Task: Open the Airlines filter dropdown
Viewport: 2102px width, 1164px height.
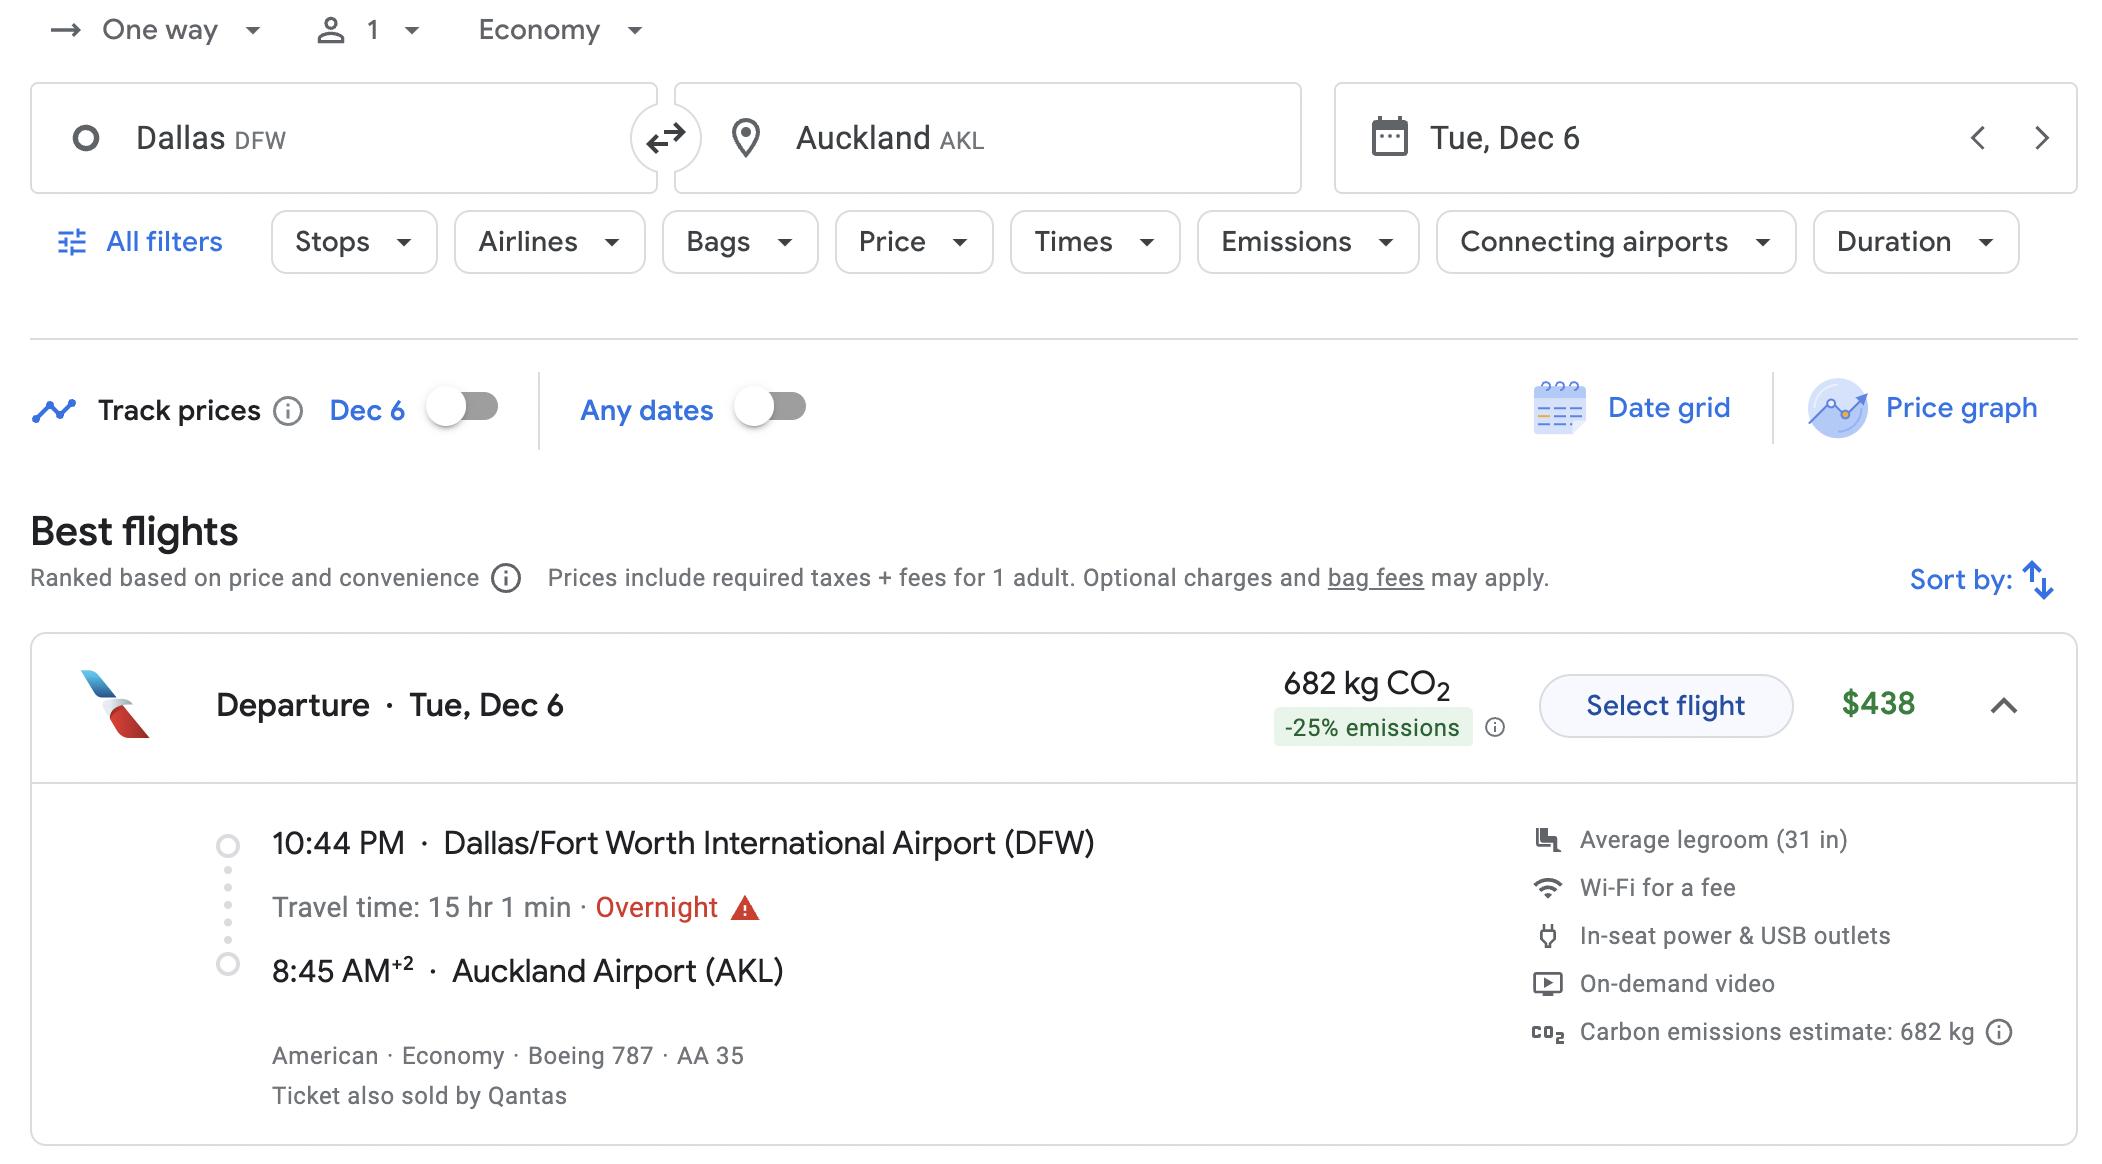Action: tap(549, 241)
